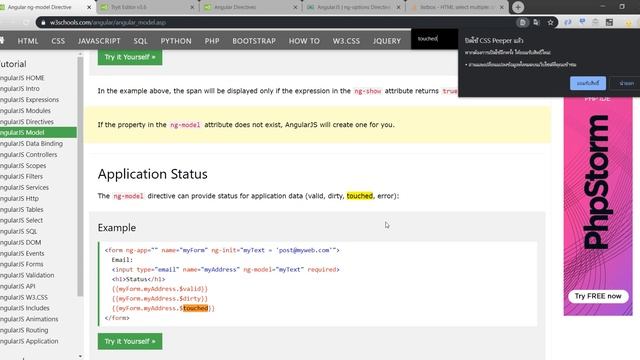Screen dimensions: 640x360
Task: Open AngularJS Routing in sidebar
Action: (x=24, y=330)
